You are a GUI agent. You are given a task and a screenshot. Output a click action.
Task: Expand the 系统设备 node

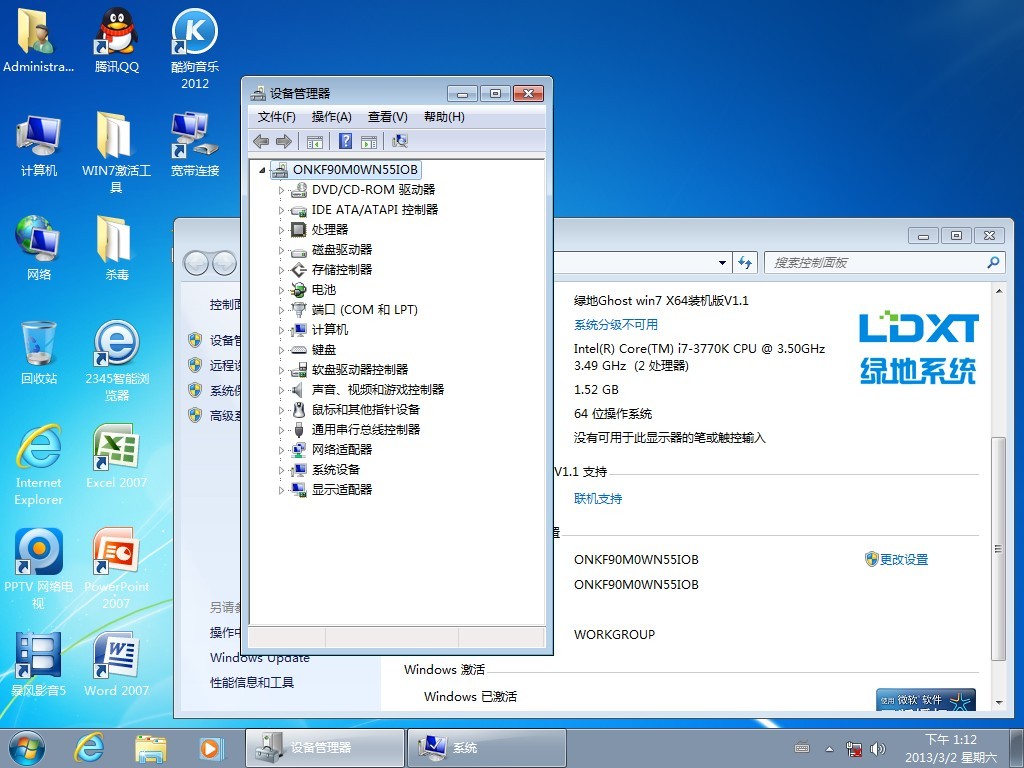pyautogui.click(x=281, y=470)
